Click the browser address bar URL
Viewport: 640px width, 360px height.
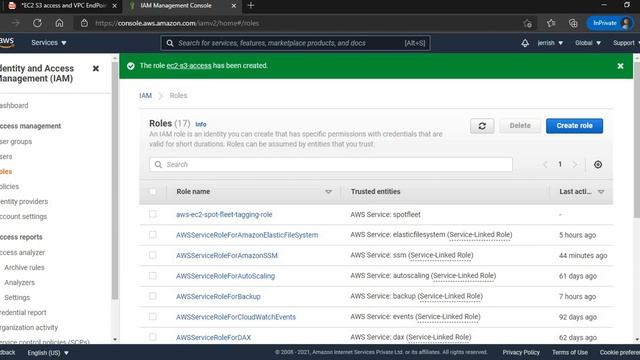(x=177, y=23)
